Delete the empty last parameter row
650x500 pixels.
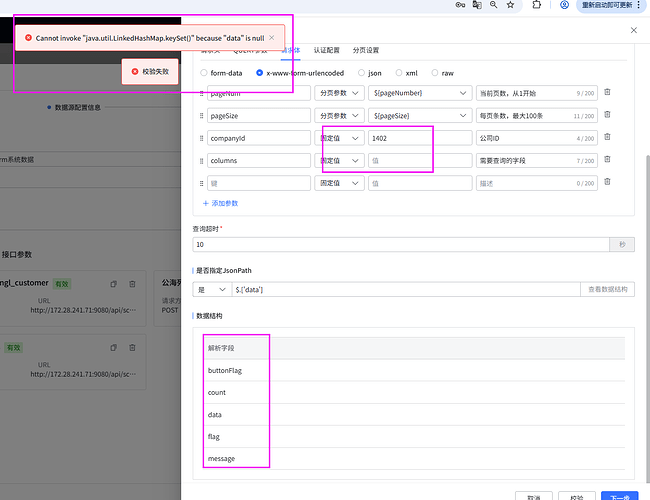point(607,182)
